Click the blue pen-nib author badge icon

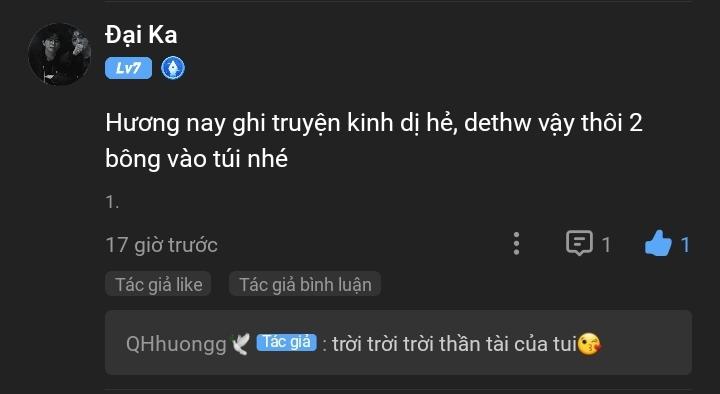pyautogui.click(x=173, y=68)
